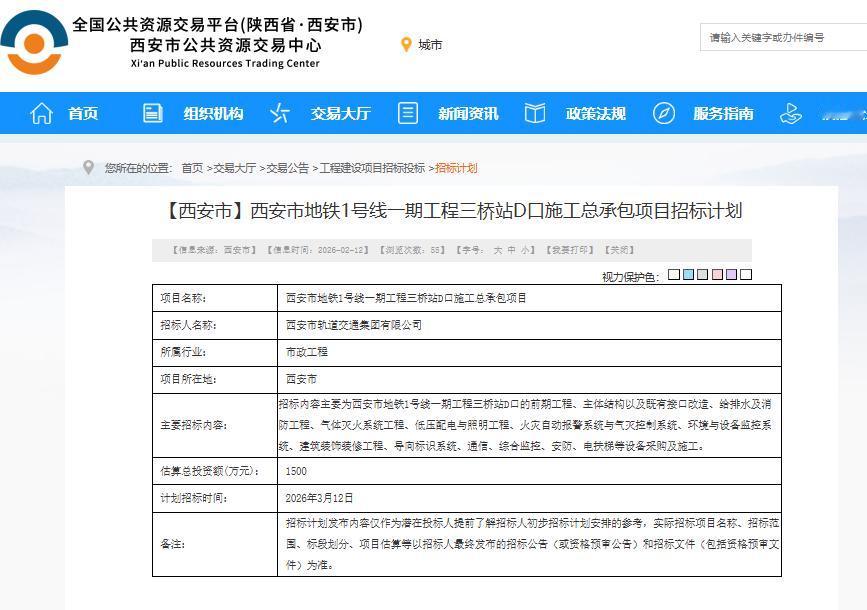The width and height of the screenshot is (867, 610).
Task: Open the 新闻资讯 menu item
Action: pyautogui.click(x=468, y=113)
